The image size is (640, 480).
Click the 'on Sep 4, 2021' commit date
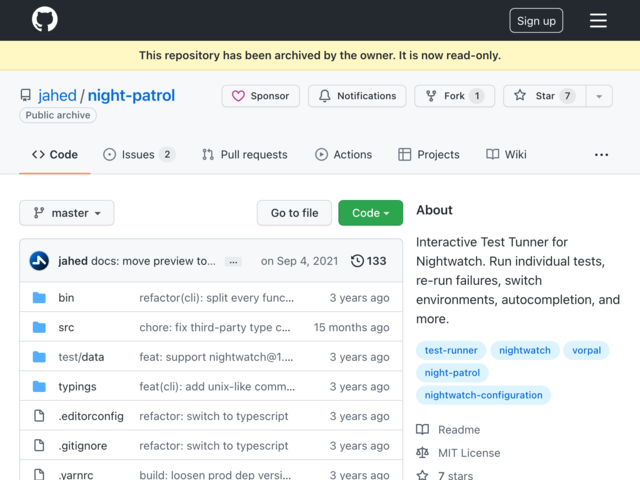point(299,261)
